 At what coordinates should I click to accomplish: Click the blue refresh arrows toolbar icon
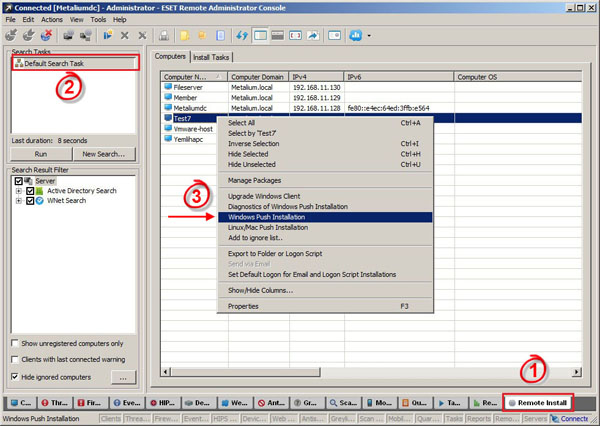242,36
